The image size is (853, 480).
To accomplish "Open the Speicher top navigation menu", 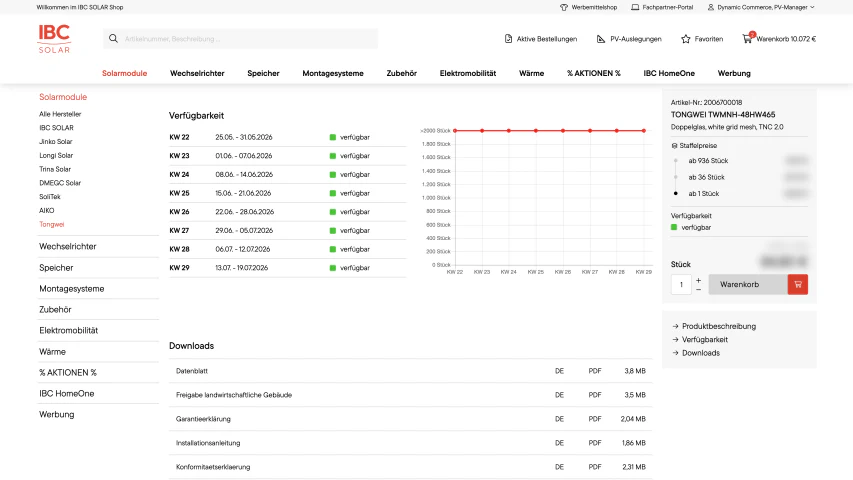I will tap(263, 73).
